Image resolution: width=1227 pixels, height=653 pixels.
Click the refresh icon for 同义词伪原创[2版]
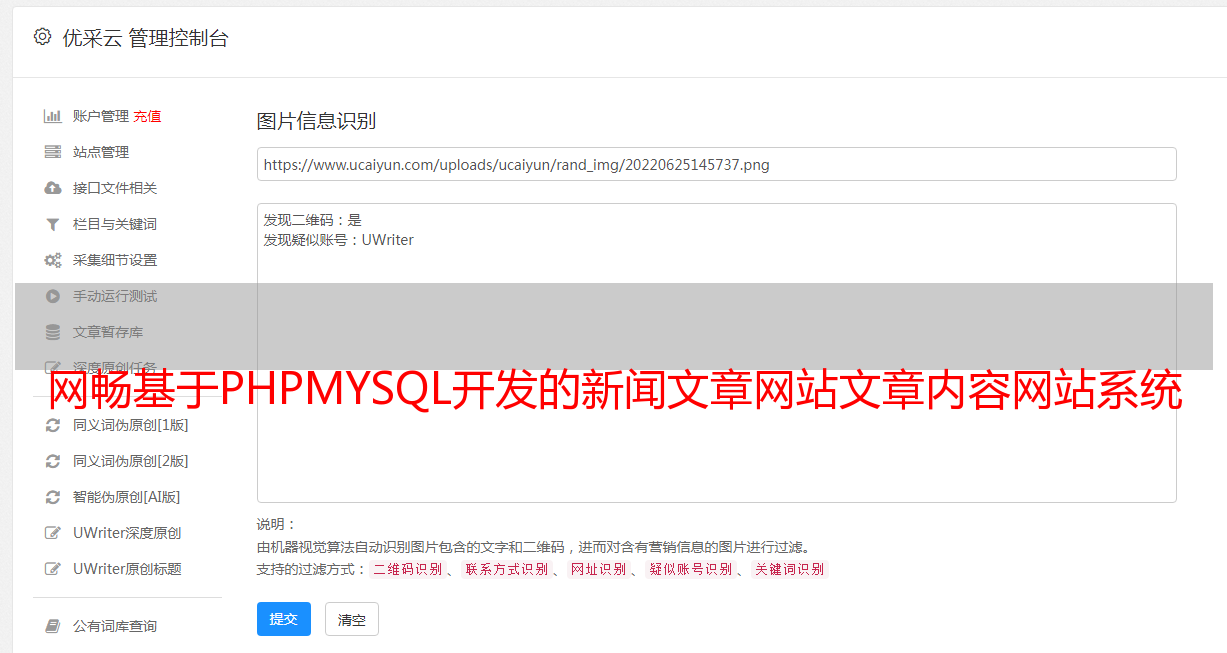[52, 461]
